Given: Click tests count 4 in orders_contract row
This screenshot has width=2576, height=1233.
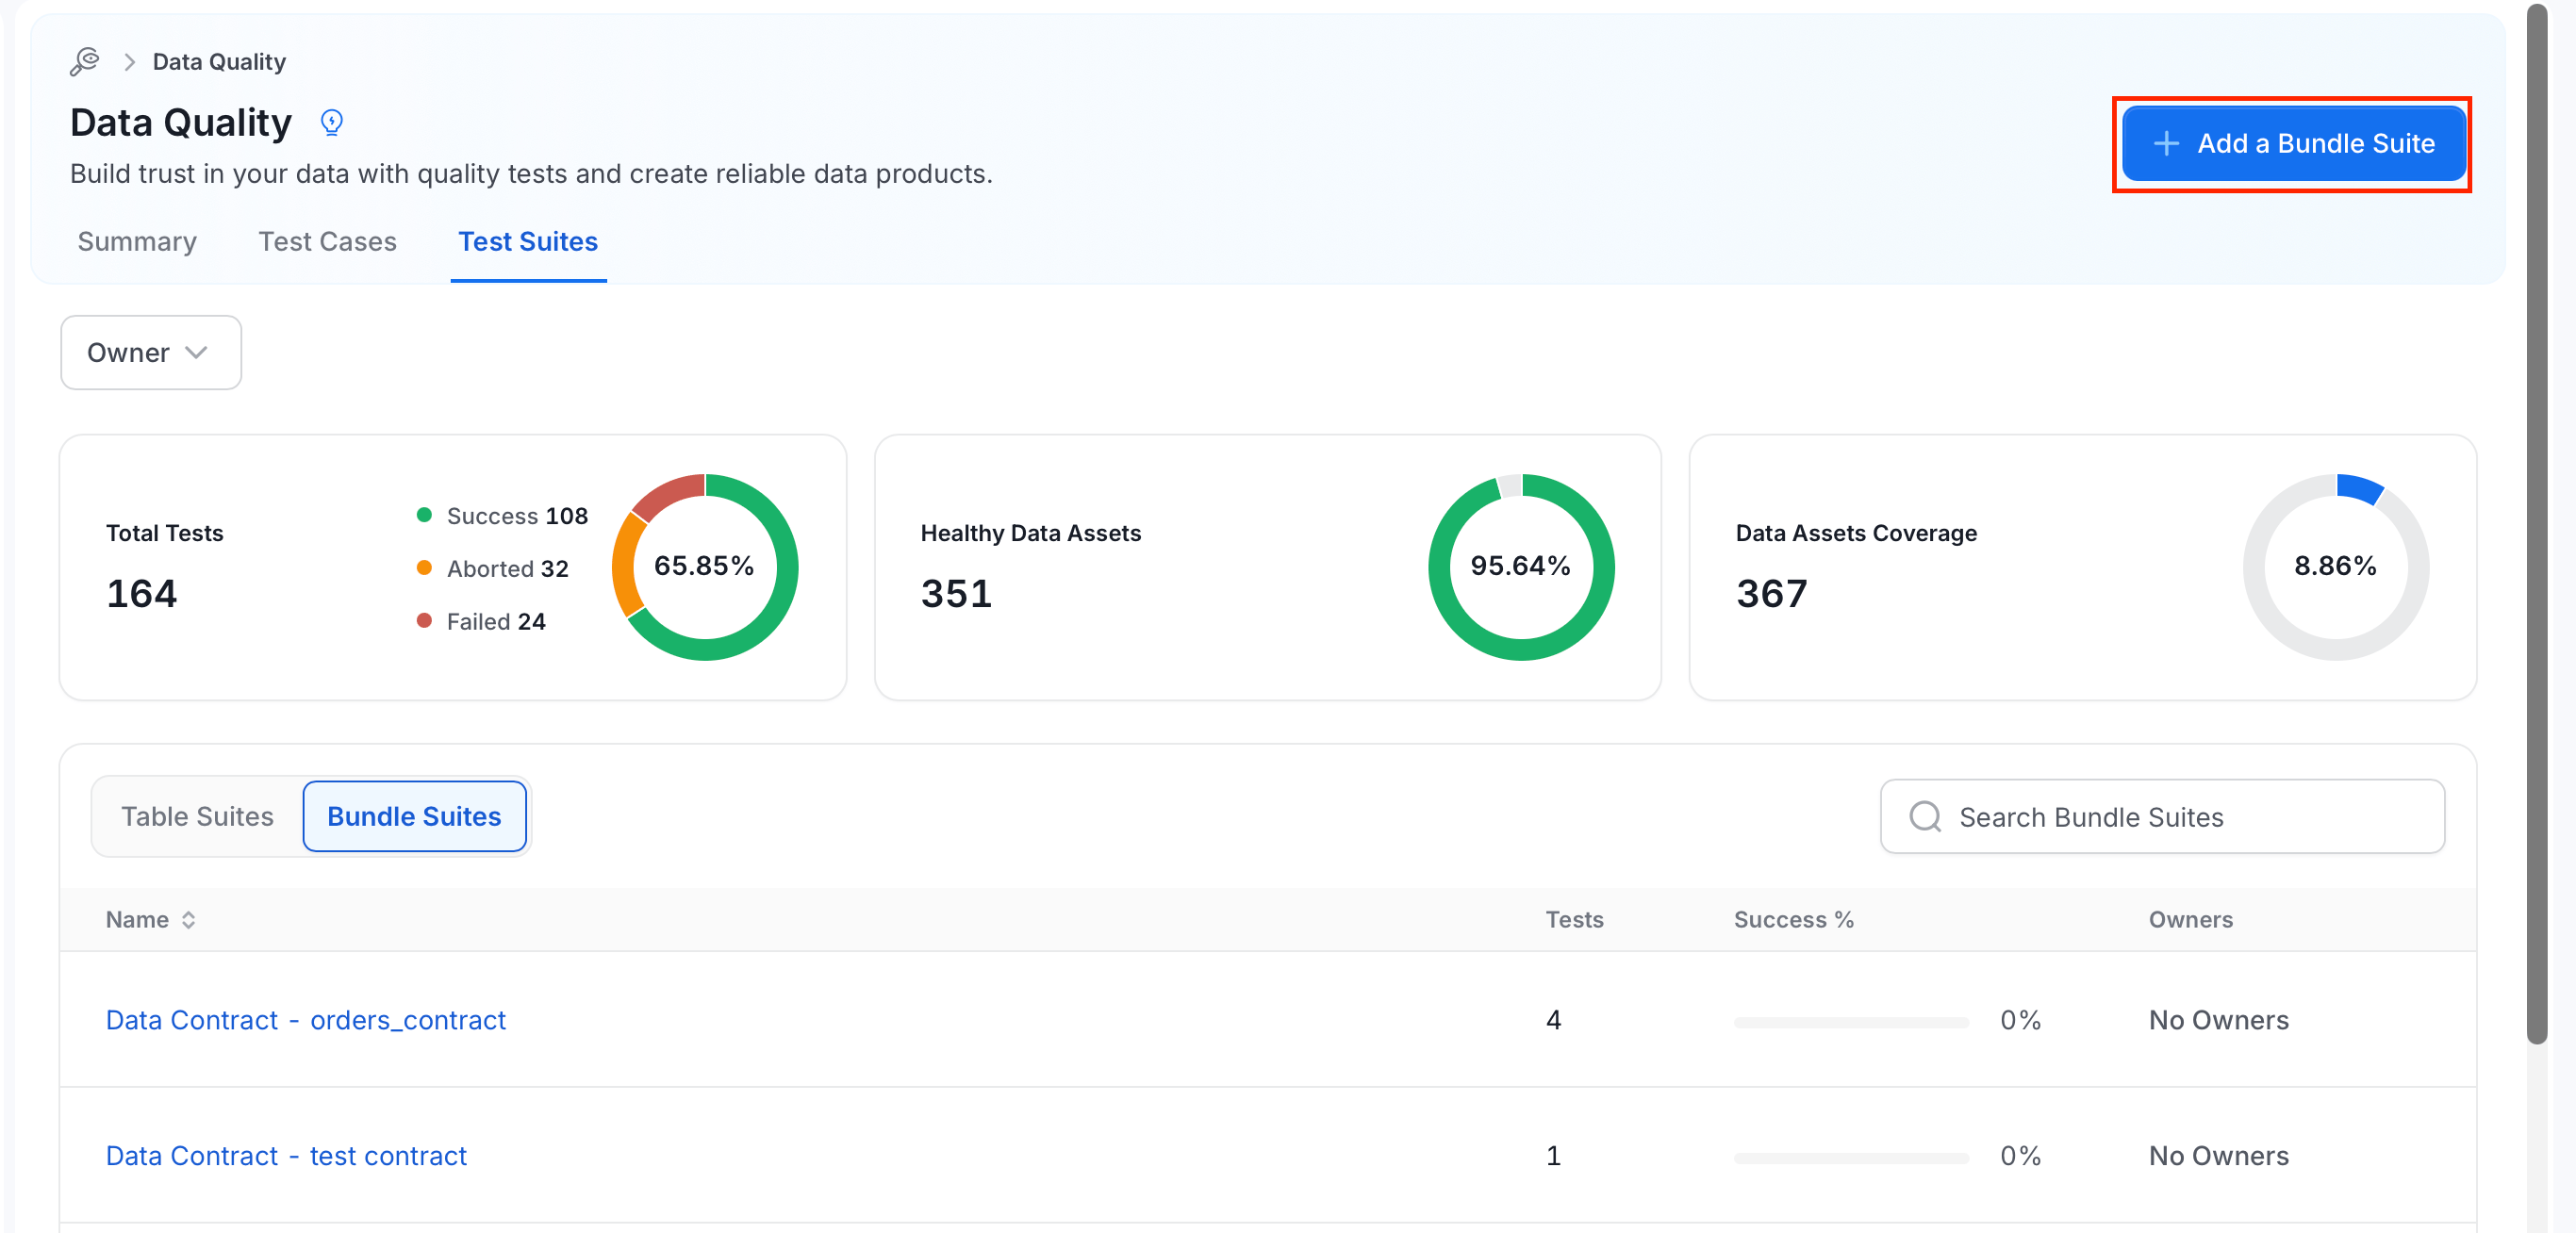Looking at the screenshot, I should coord(1553,1020).
